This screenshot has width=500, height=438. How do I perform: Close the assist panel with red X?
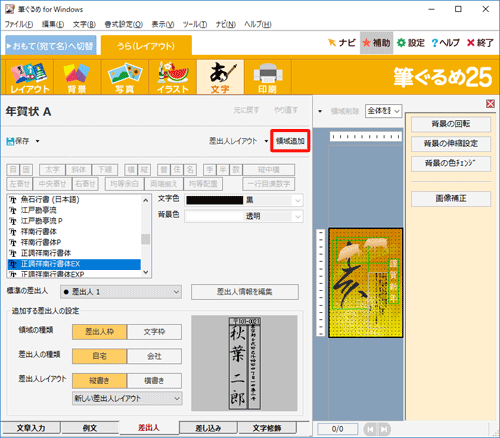click(x=490, y=104)
